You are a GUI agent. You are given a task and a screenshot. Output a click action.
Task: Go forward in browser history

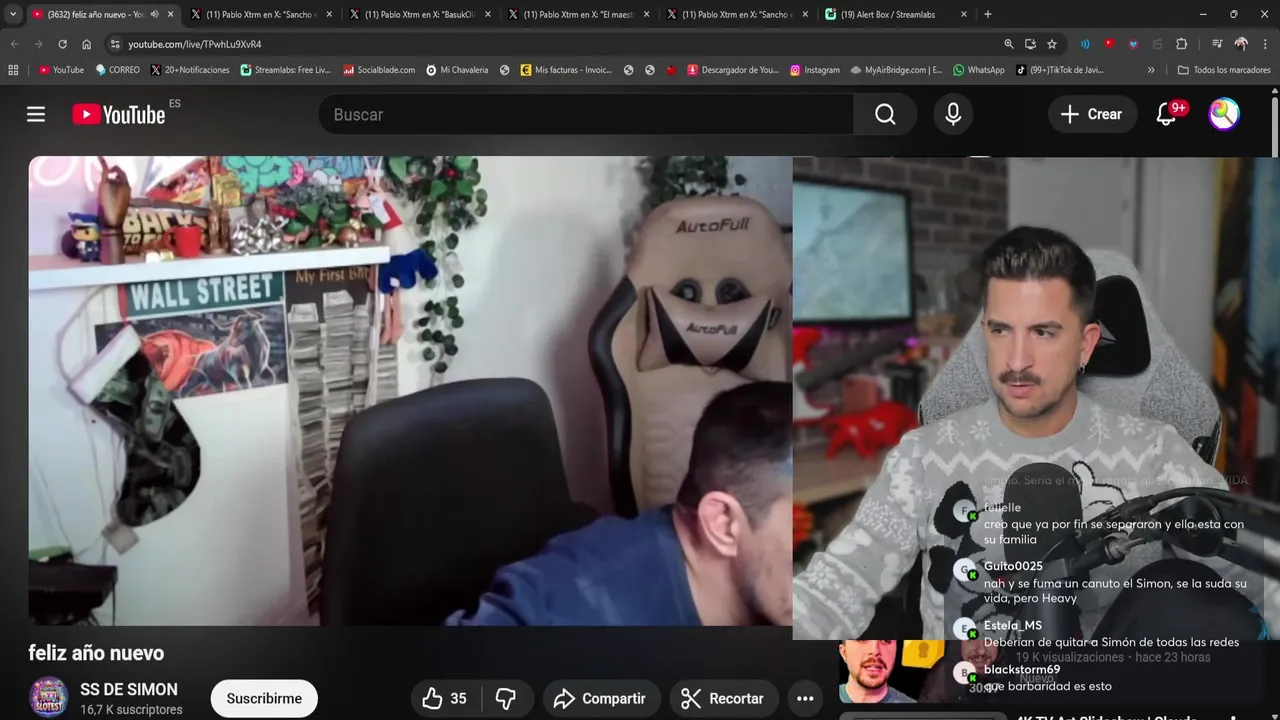click(x=38, y=44)
